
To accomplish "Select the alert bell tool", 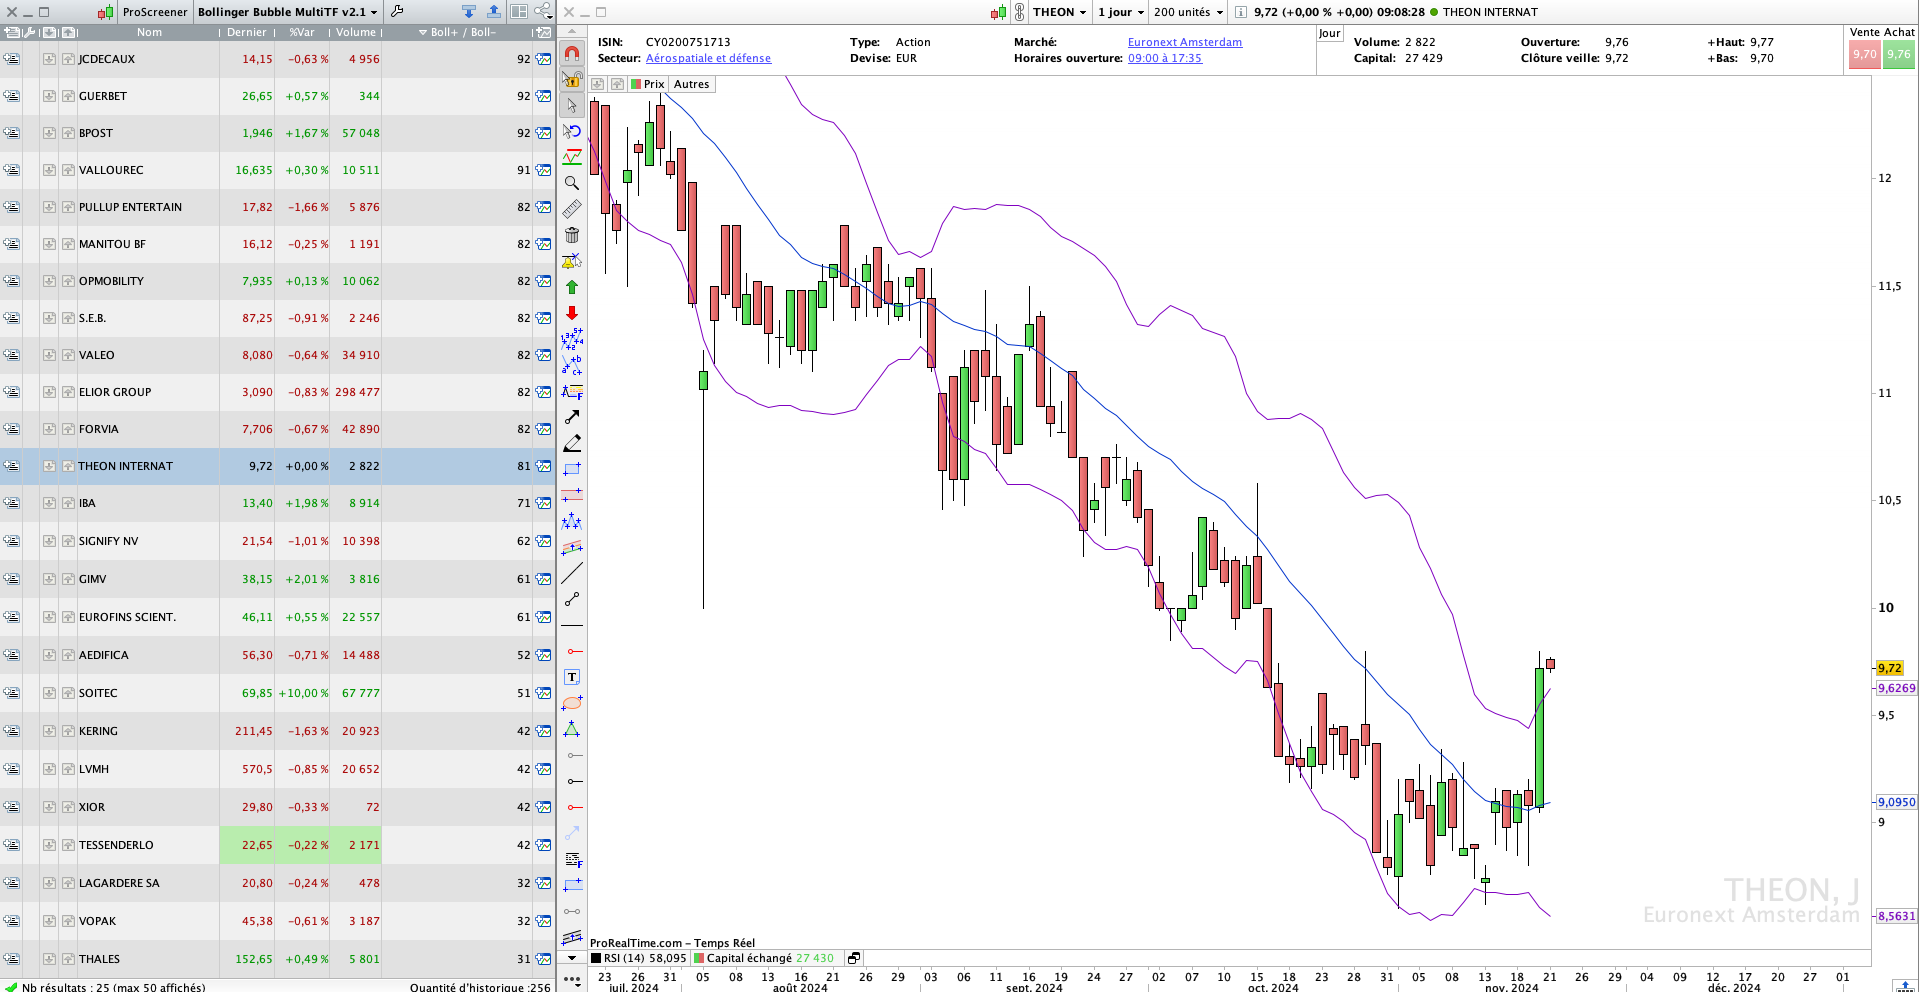I will (572, 261).
